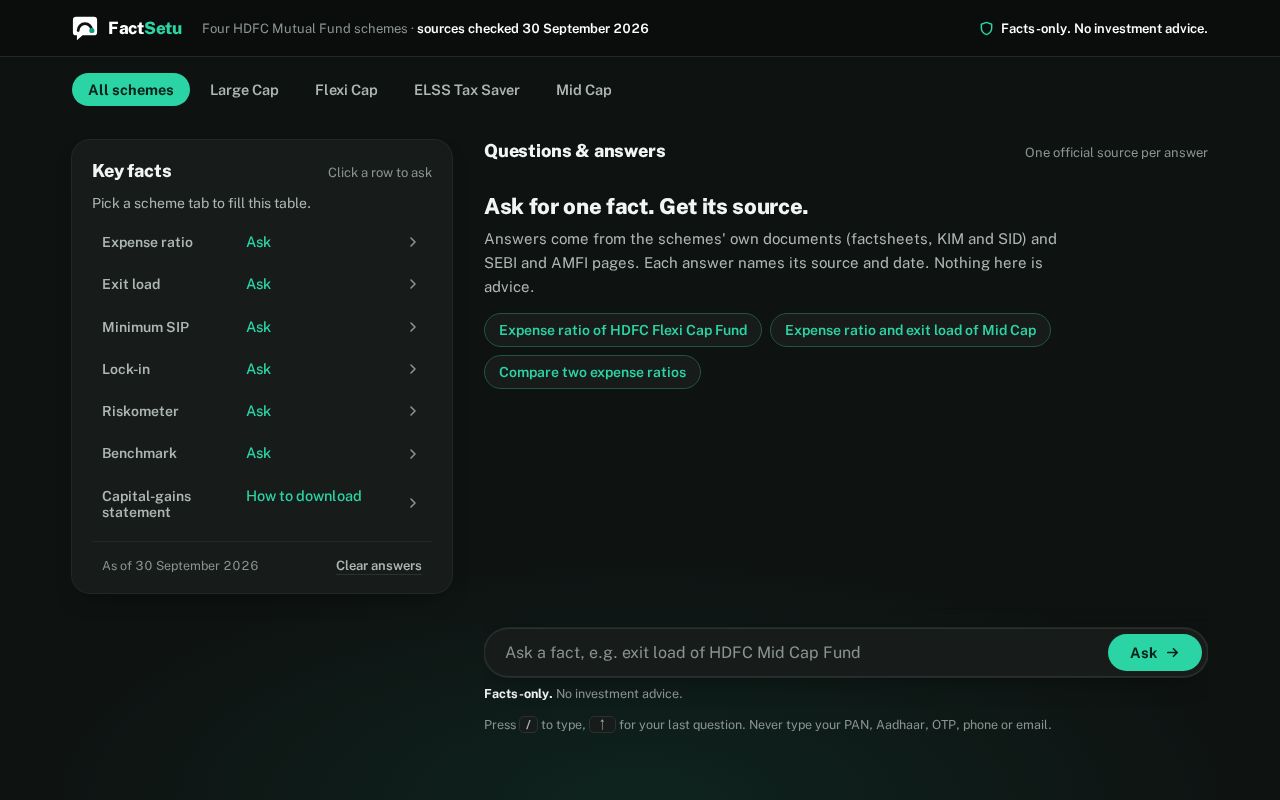Click the shield icon beside Facts-only notice
This screenshot has height=800, width=1280.
coord(986,29)
